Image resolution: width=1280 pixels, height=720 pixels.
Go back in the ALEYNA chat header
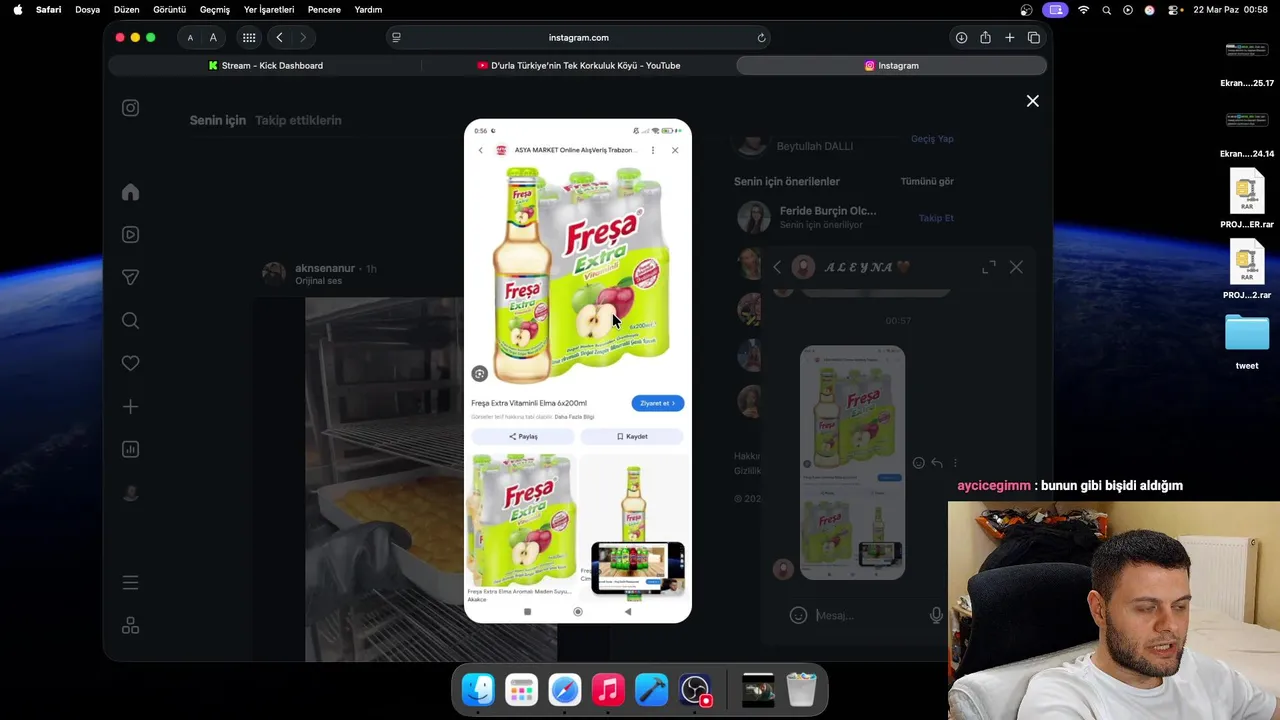777,267
